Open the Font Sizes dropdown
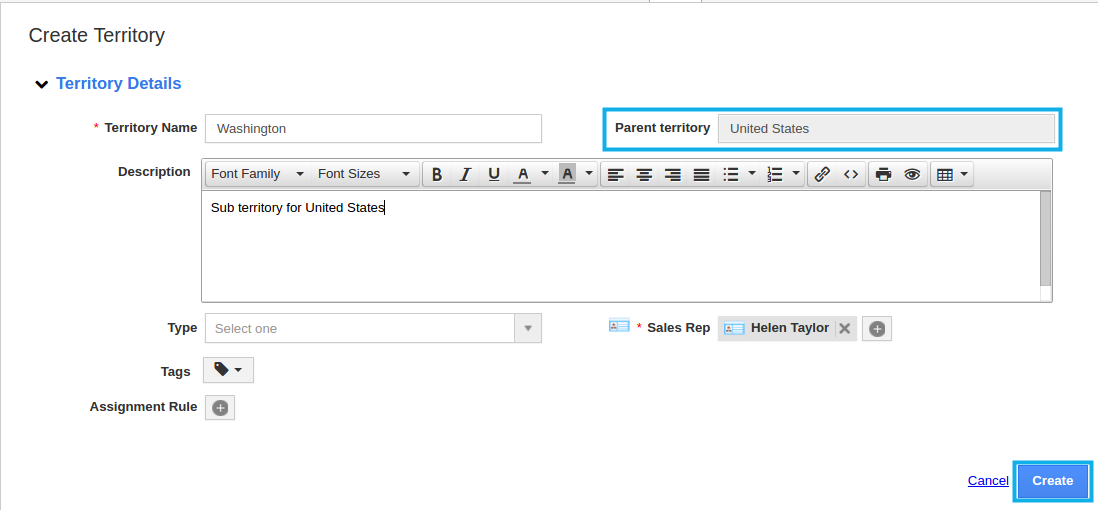 (364, 174)
